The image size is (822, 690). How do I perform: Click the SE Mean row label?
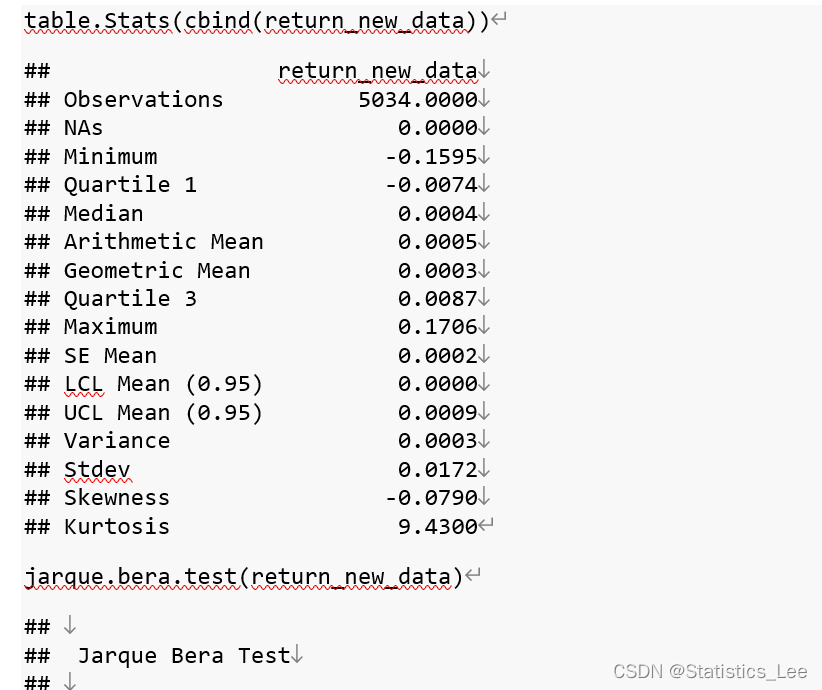(110, 356)
